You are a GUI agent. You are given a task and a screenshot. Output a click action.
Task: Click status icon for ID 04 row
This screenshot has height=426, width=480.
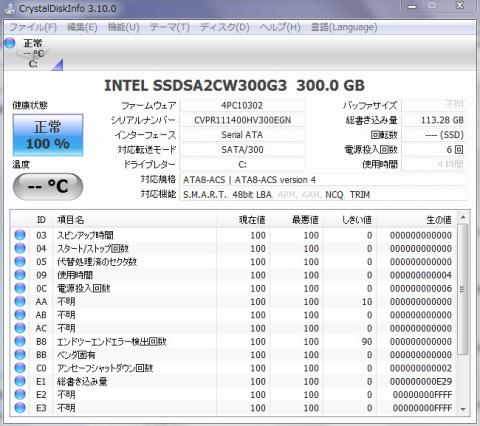[20, 248]
